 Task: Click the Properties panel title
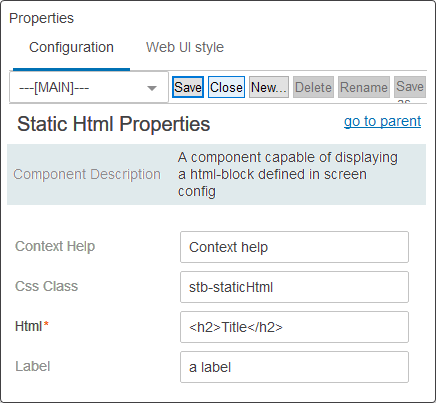(x=41, y=18)
